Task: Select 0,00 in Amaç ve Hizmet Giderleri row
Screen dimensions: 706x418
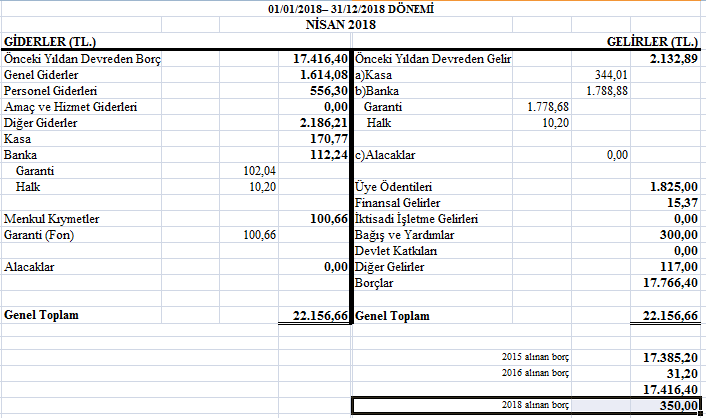Action: coord(336,107)
